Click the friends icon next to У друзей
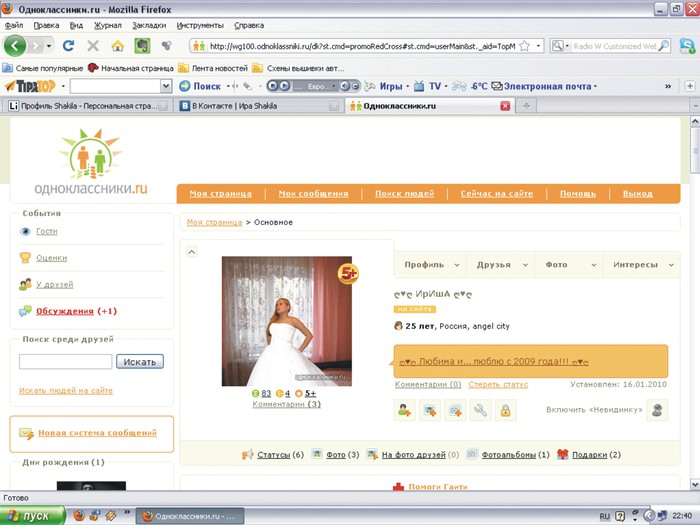This screenshot has height=525, width=700. (25, 284)
